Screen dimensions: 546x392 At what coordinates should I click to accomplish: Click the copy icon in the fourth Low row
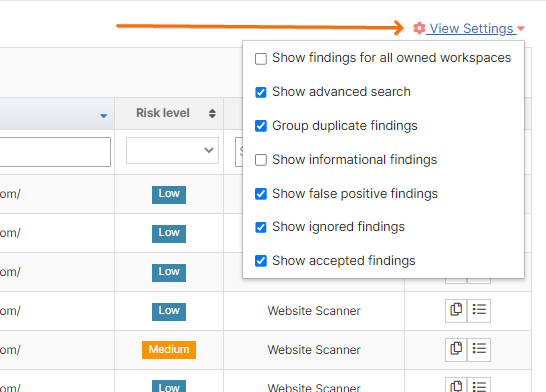click(x=456, y=311)
